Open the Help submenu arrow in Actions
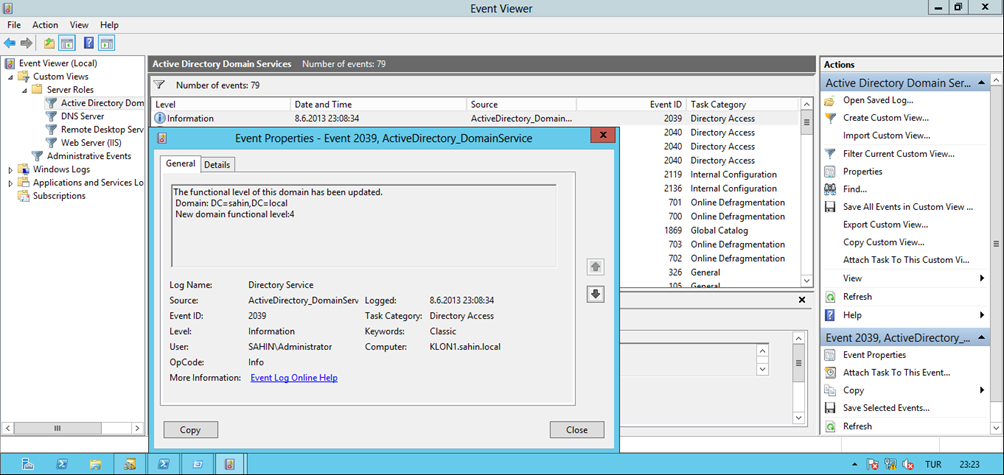The height and width of the screenshot is (475, 1004). [x=982, y=315]
